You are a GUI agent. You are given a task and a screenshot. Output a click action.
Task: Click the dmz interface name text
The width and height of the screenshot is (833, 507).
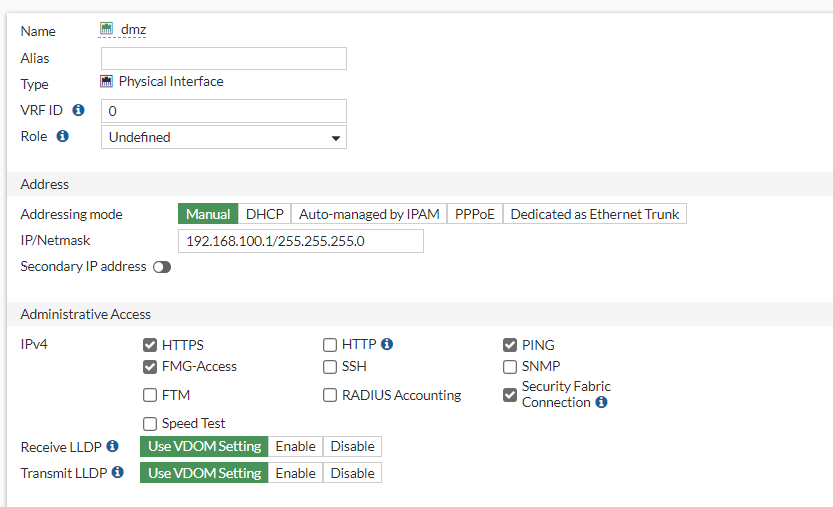(133, 29)
